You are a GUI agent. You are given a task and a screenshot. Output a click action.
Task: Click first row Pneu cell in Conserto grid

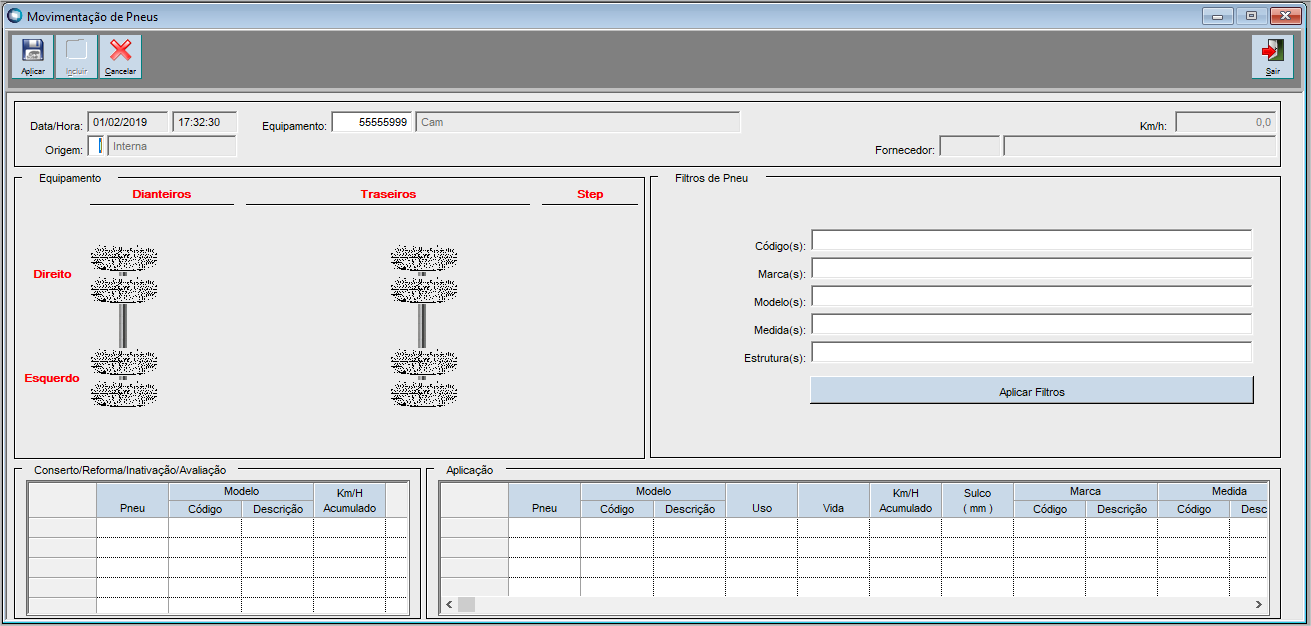pos(133,527)
